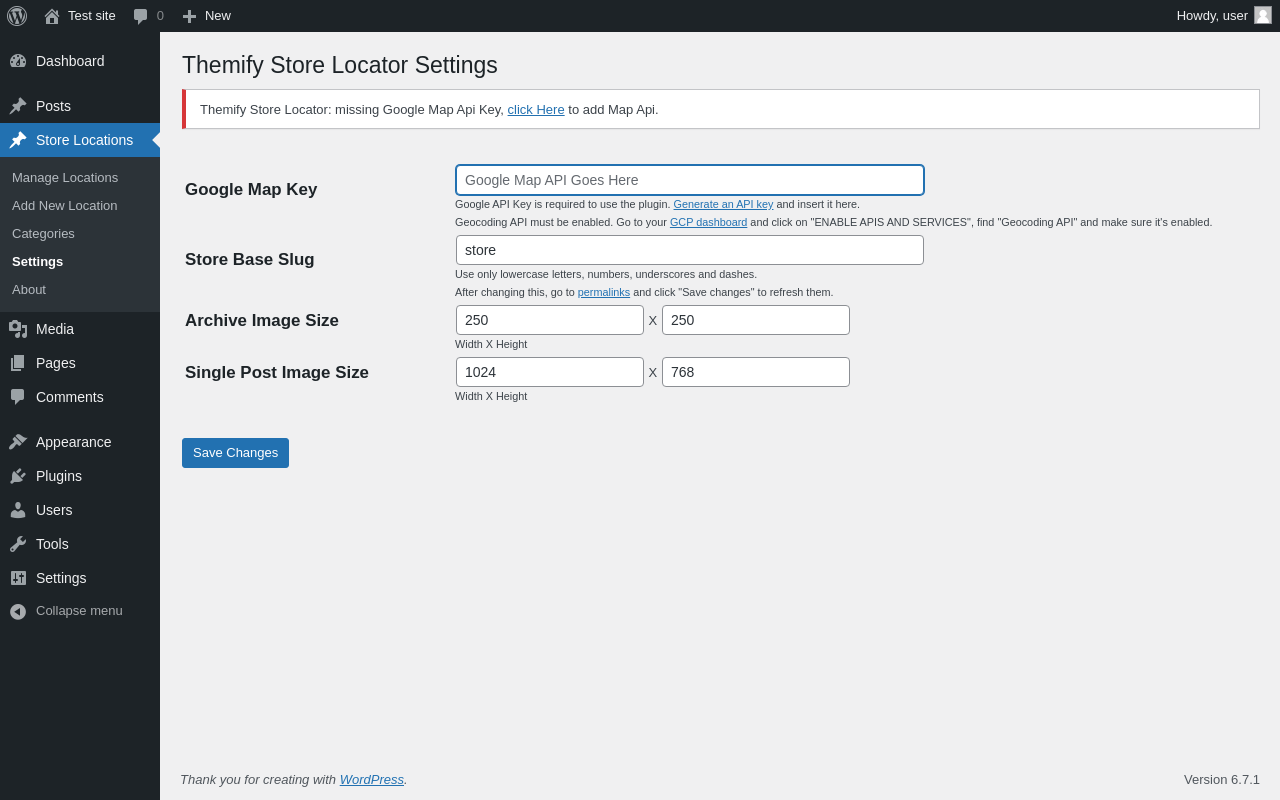The height and width of the screenshot is (800, 1280).
Task: Click the 'Single Post Image Size' label
Action: click(277, 372)
